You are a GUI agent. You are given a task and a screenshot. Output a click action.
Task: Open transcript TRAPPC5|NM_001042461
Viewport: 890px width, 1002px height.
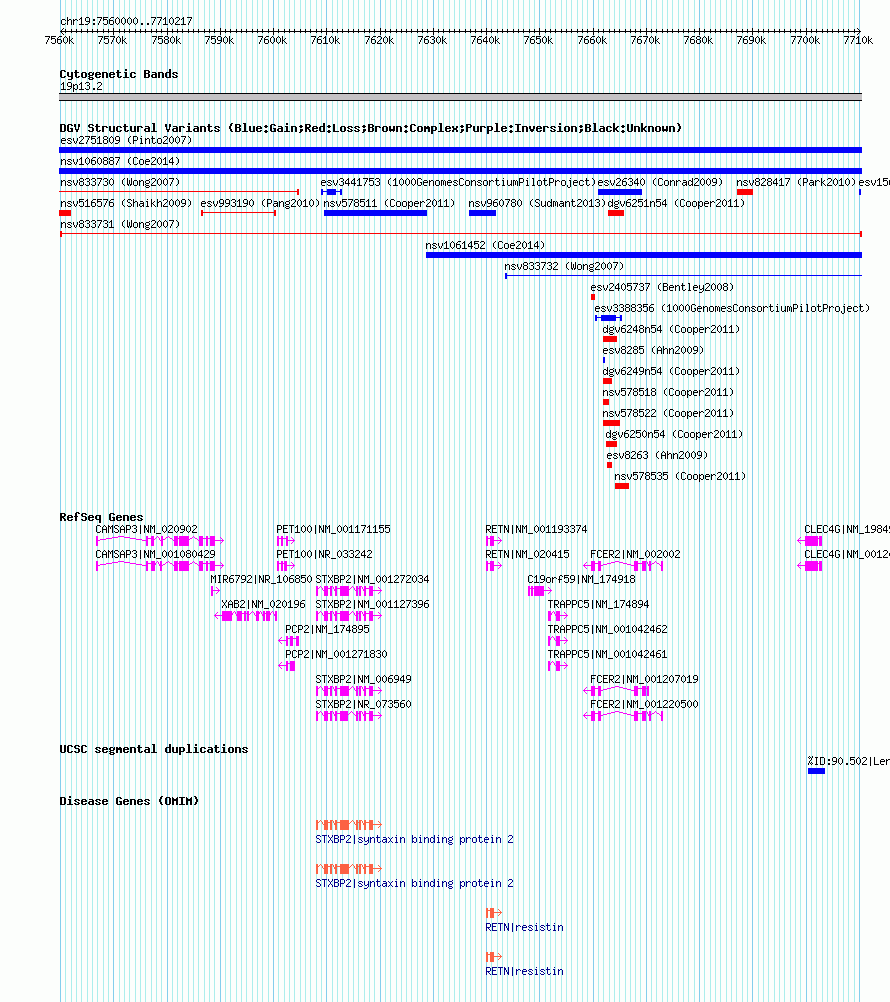(x=608, y=654)
